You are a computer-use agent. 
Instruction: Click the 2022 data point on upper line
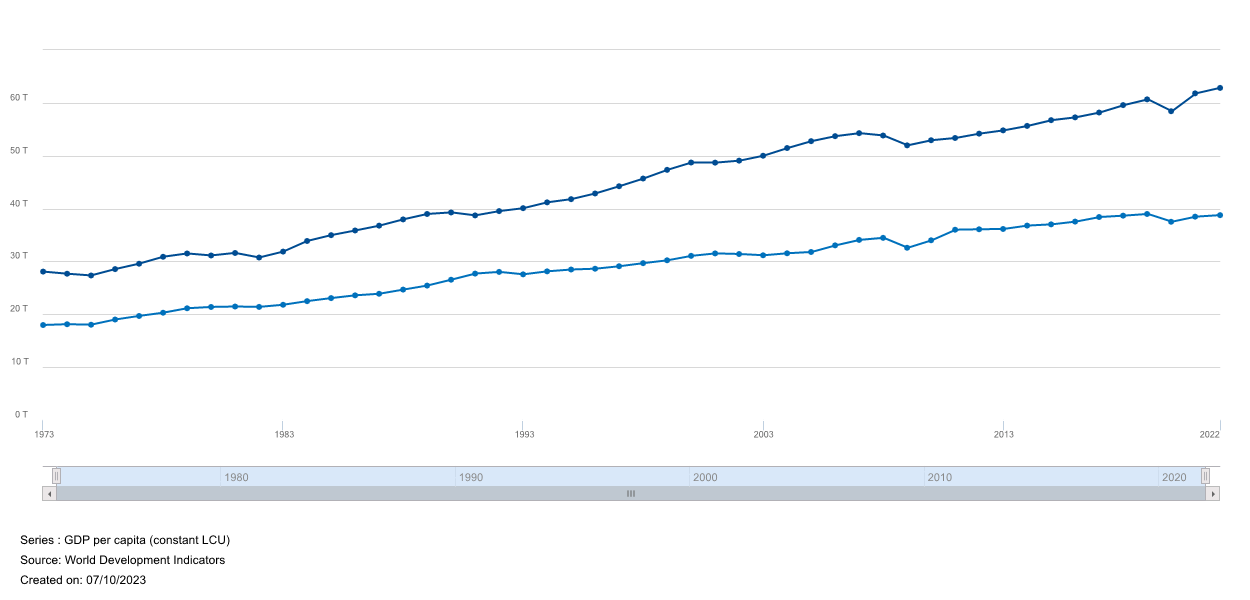(1220, 88)
